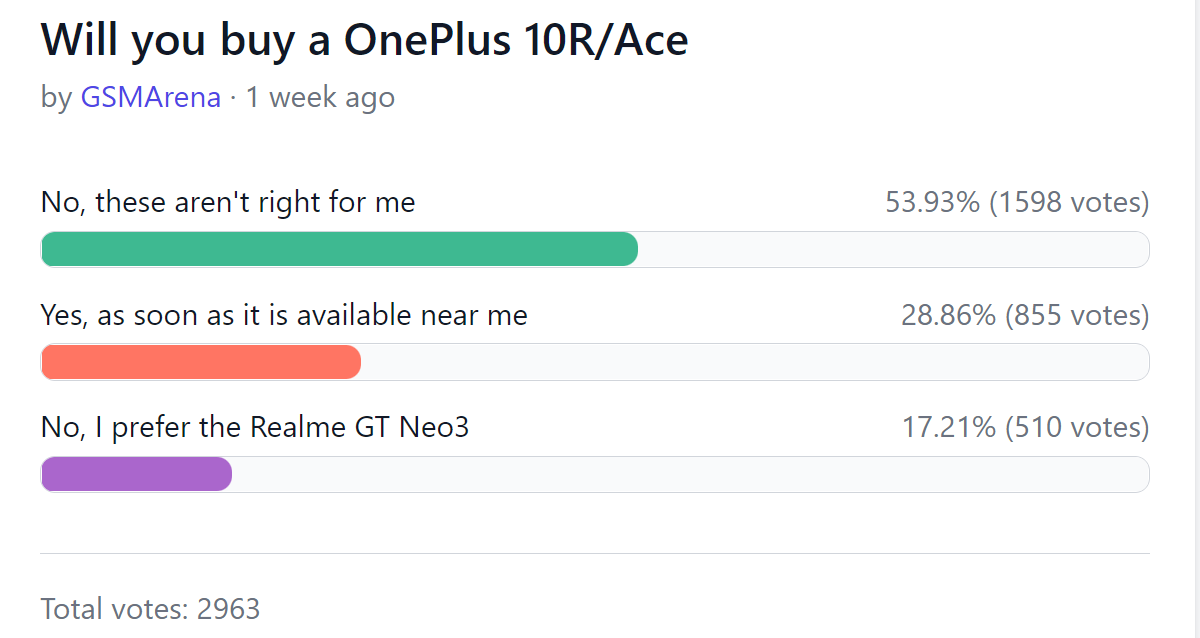This screenshot has height=638, width=1200.
Task: Click empty track of the green bar
Action: pos(894,249)
